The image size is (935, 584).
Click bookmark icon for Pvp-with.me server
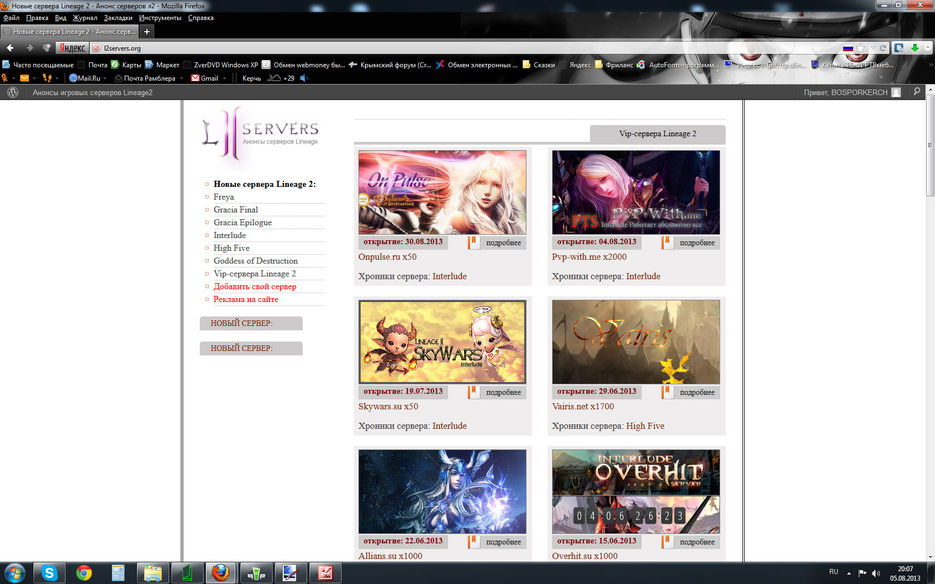pyautogui.click(x=667, y=242)
